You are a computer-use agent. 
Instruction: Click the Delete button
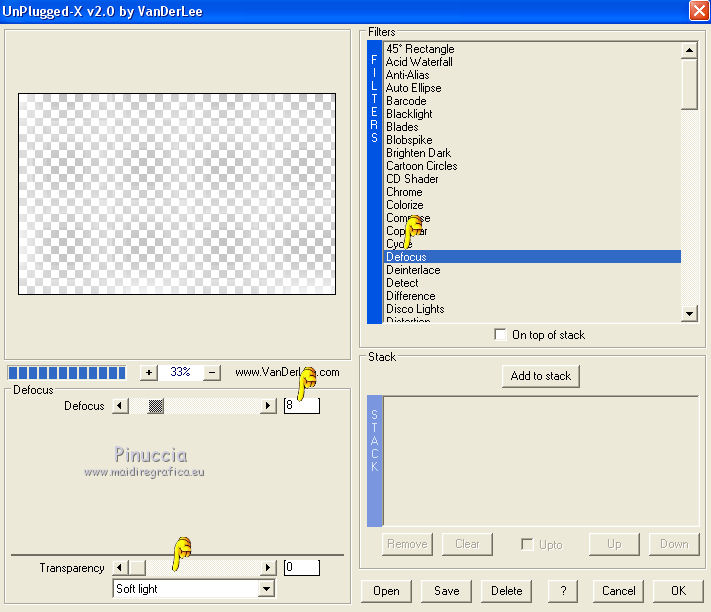point(506,591)
